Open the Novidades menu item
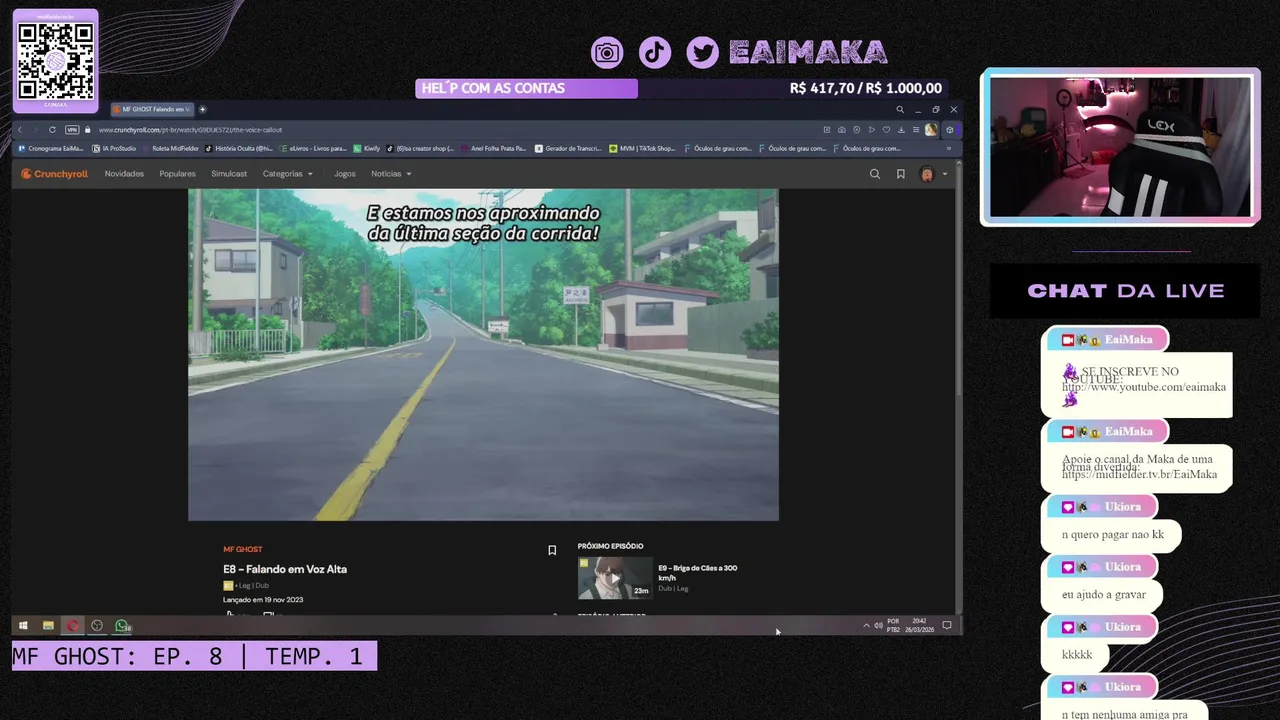 [x=124, y=174]
